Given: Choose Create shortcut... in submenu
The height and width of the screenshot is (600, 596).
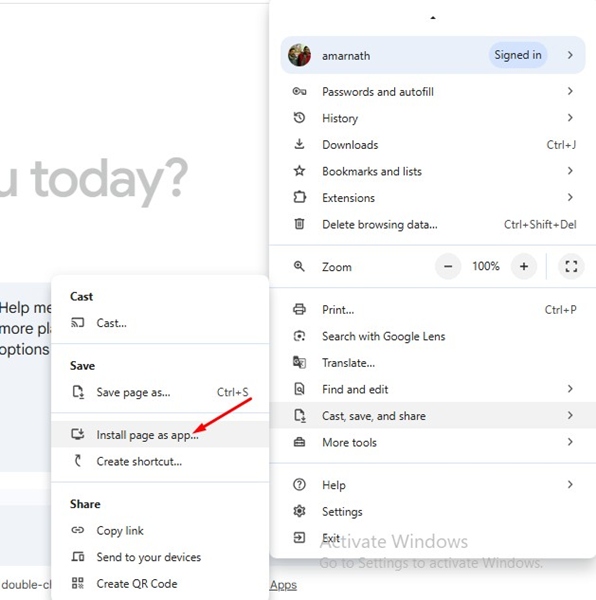Looking at the screenshot, I should tap(160, 461).
